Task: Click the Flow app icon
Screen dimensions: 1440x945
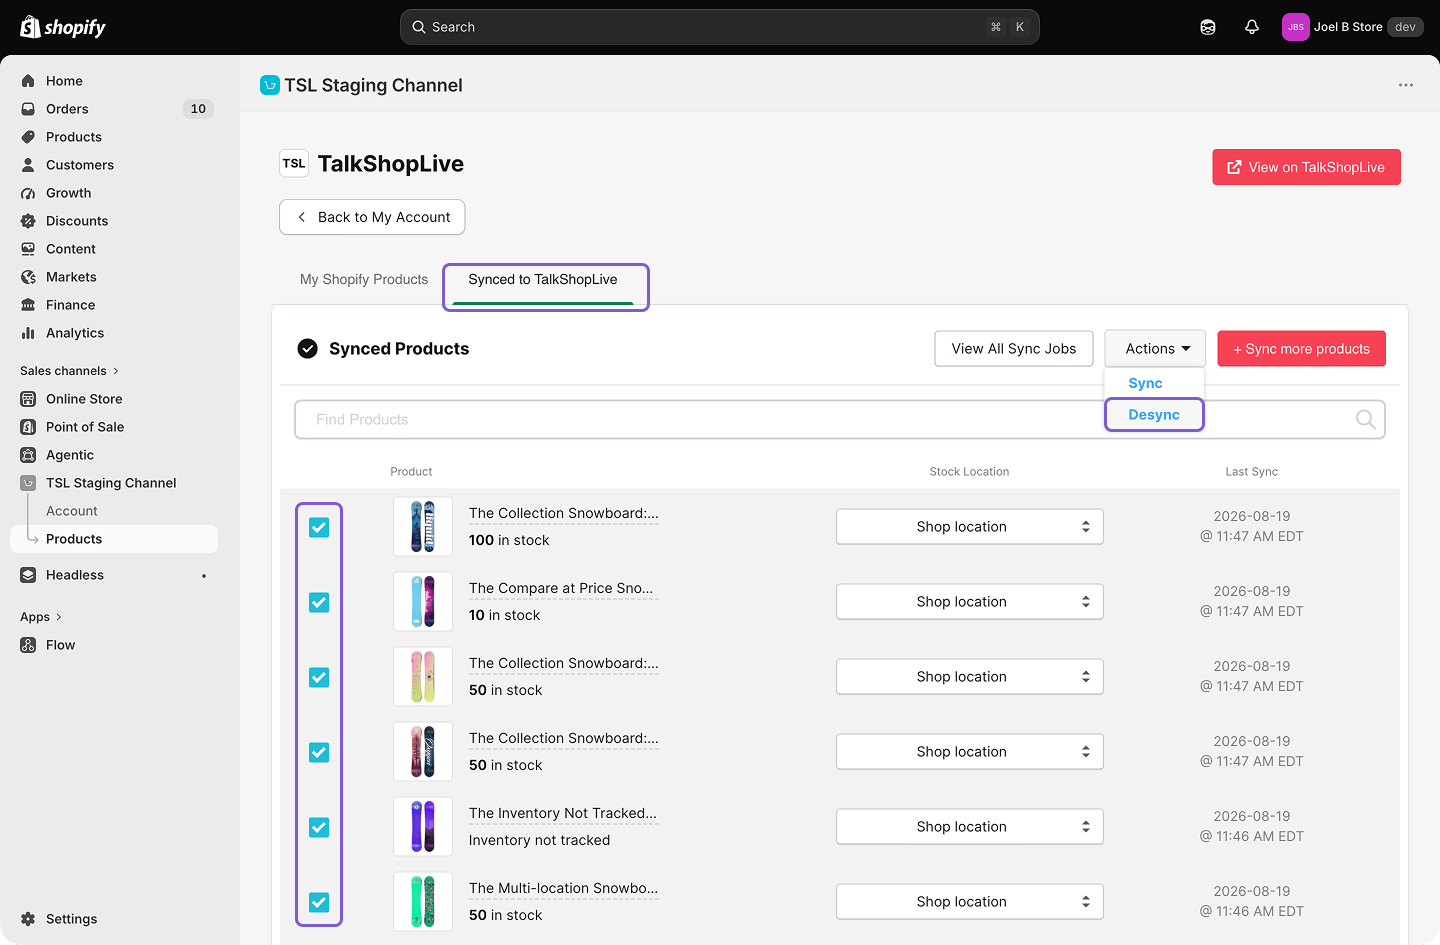Action: 28,645
